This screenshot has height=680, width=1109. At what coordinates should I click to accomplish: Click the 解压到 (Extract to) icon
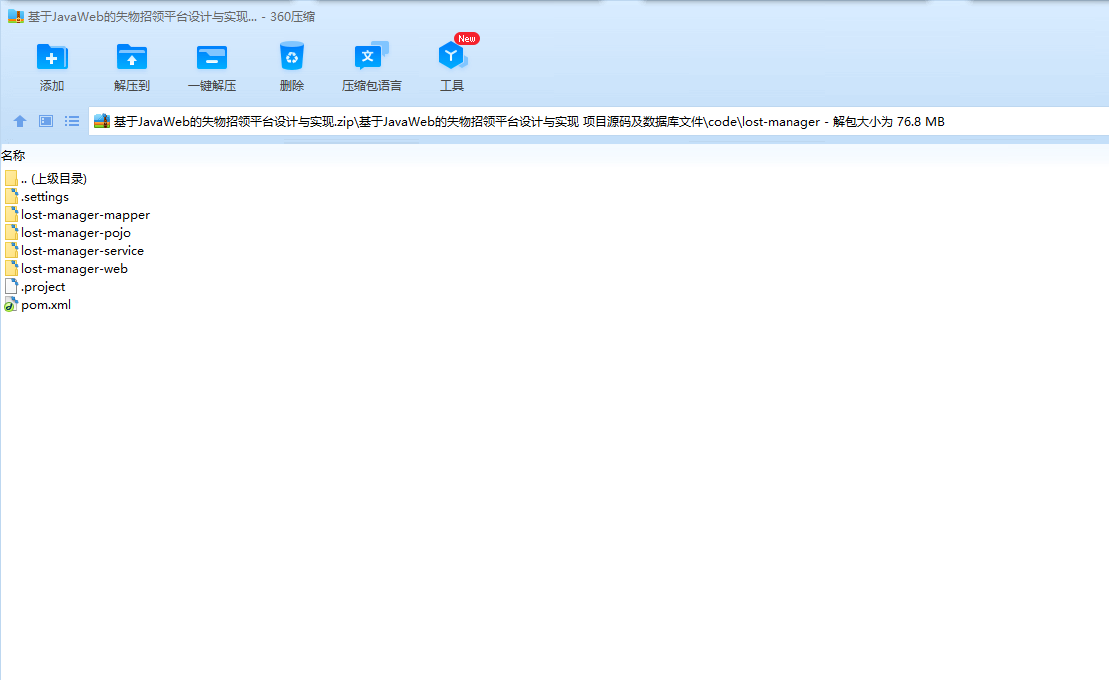coord(132,57)
